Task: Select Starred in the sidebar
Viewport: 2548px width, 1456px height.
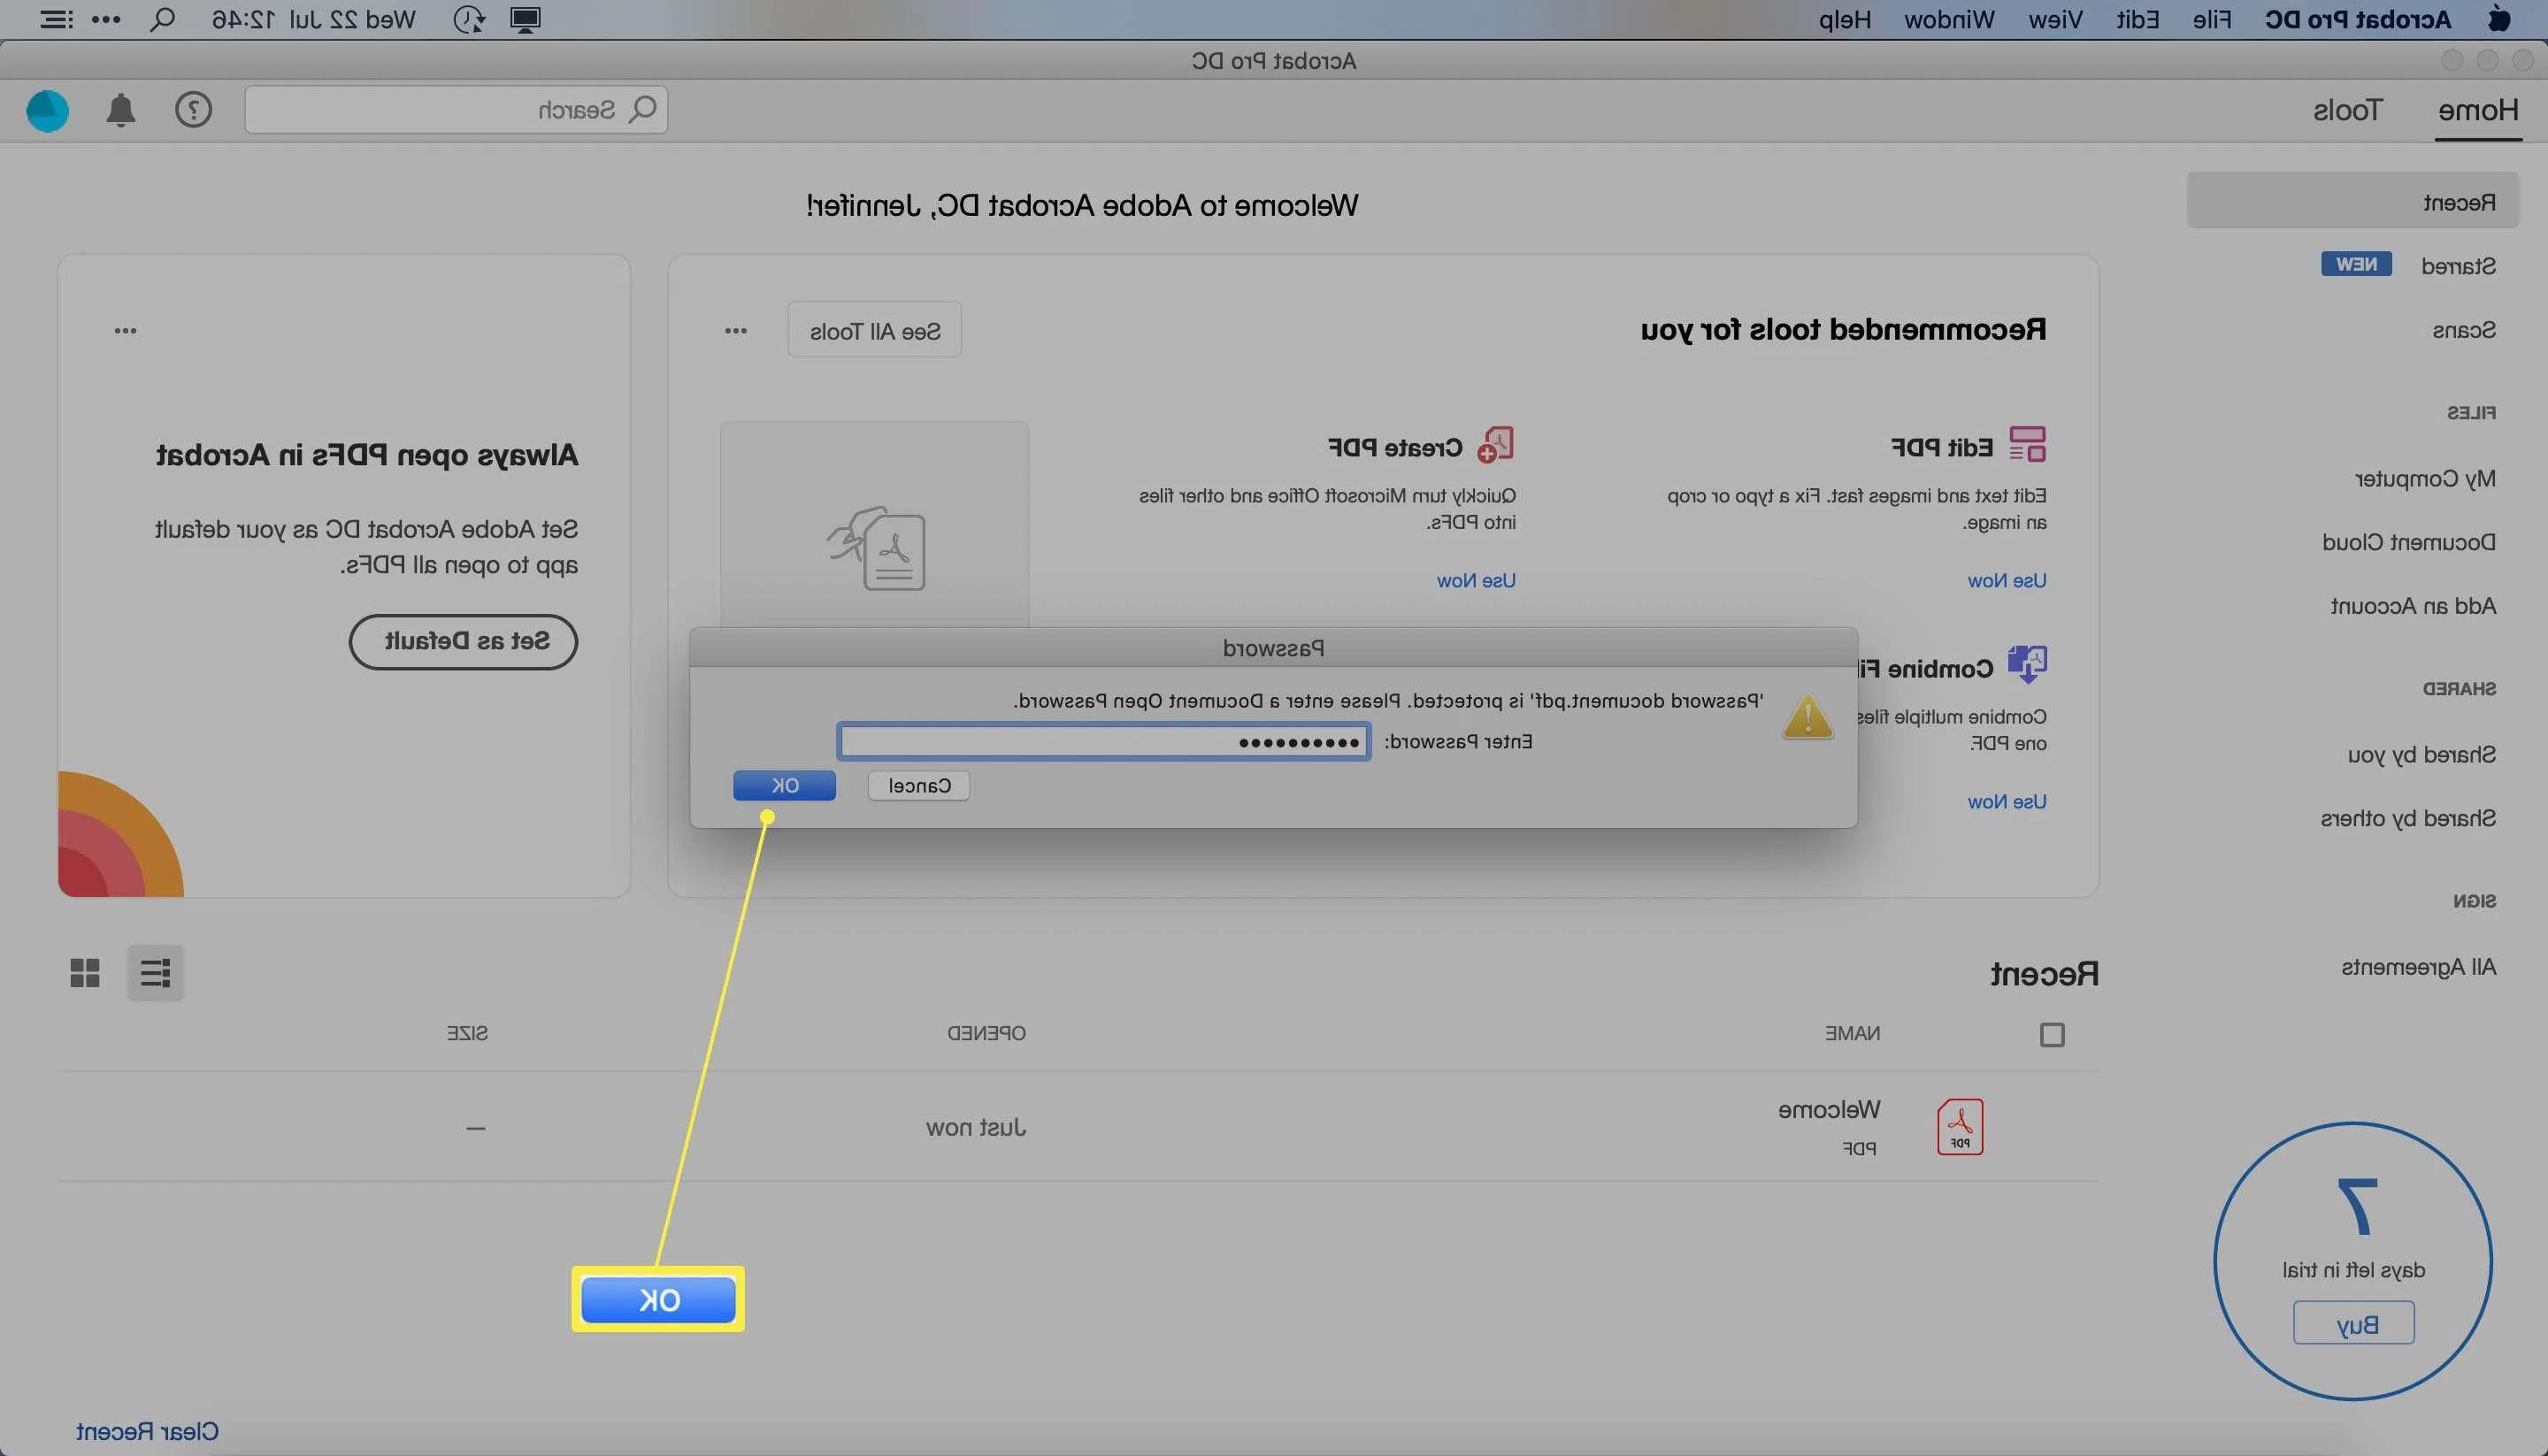Action: click(2457, 266)
